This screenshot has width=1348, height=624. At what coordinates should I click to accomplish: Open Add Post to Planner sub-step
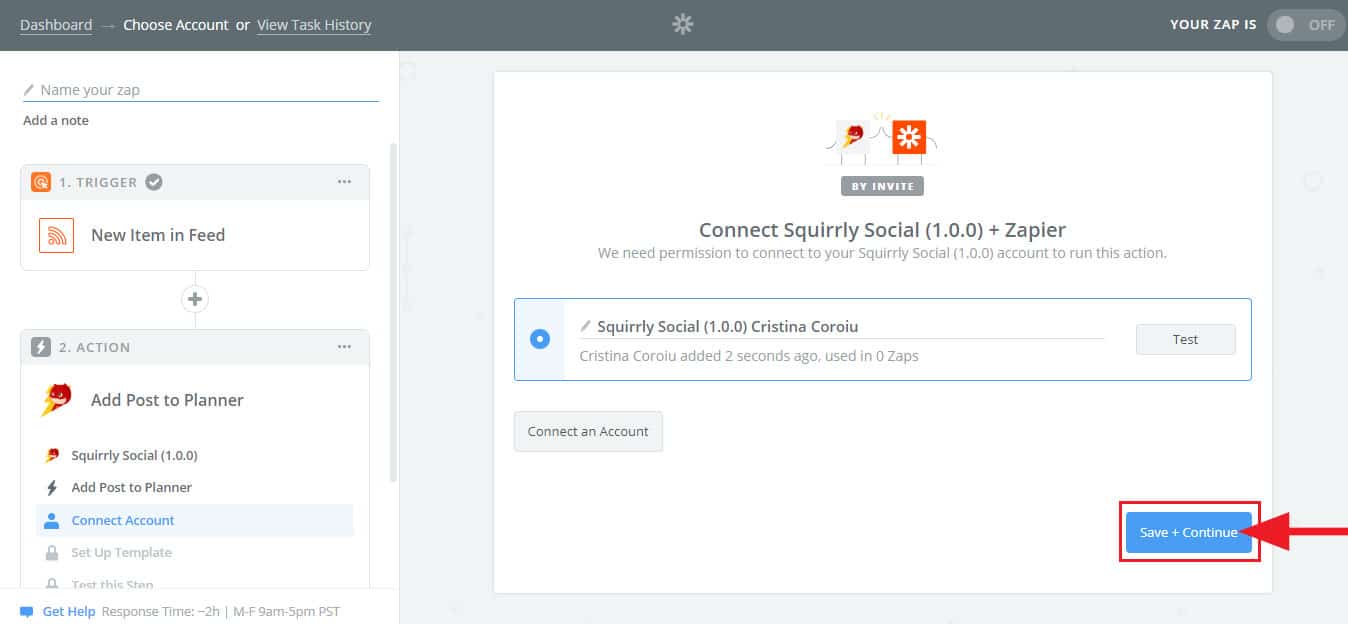(x=131, y=487)
